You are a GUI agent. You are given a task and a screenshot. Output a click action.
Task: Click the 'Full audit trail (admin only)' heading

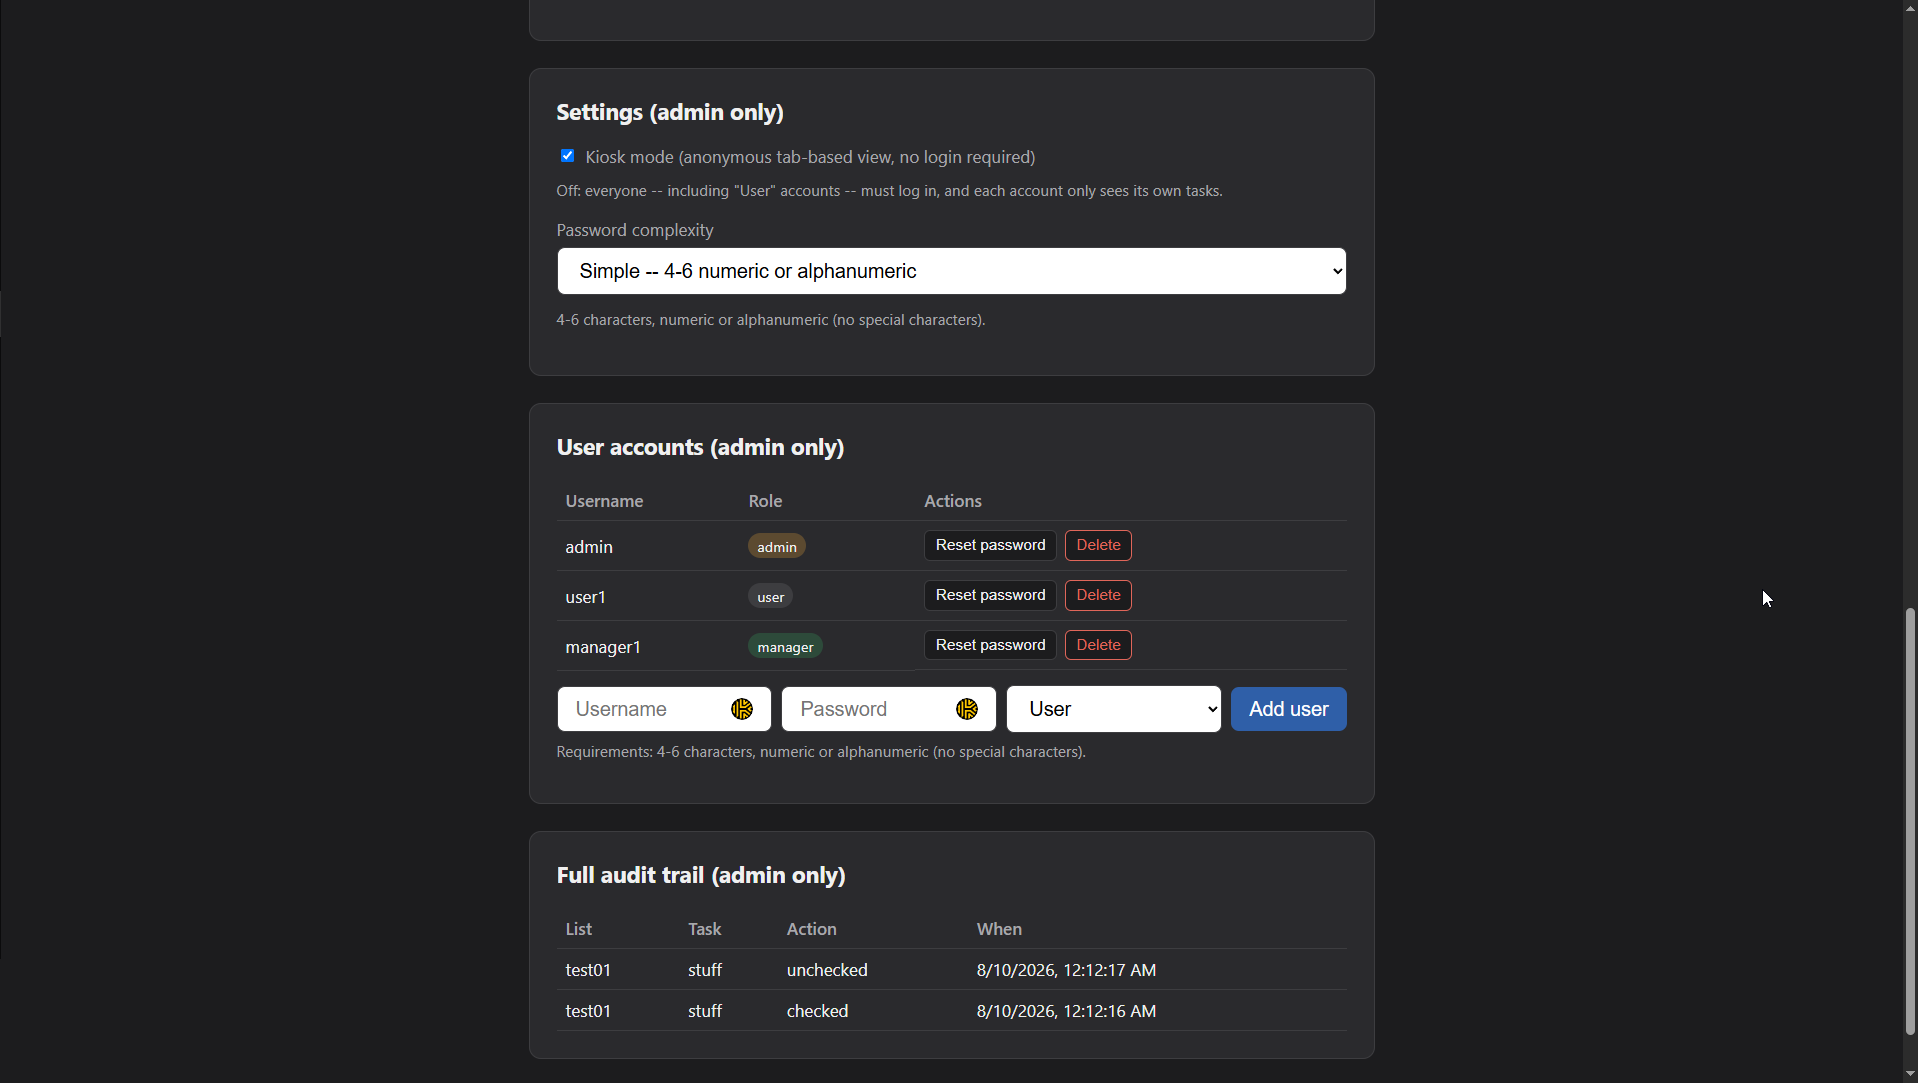pyautogui.click(x=701, y=875)
